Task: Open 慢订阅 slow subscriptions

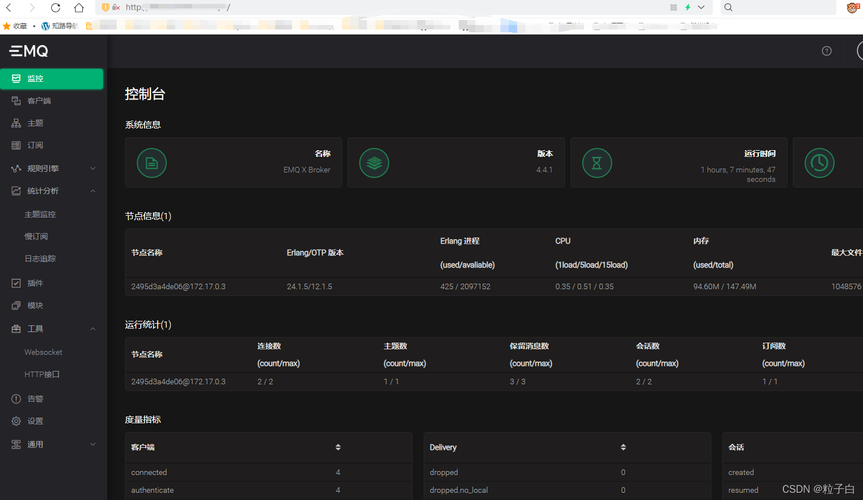Action: click(36, 236)
